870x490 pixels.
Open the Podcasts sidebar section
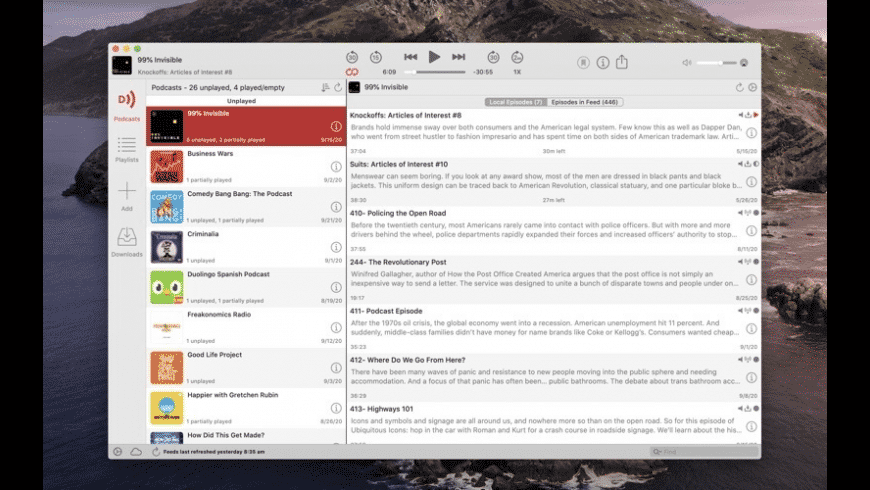point(127,105)
